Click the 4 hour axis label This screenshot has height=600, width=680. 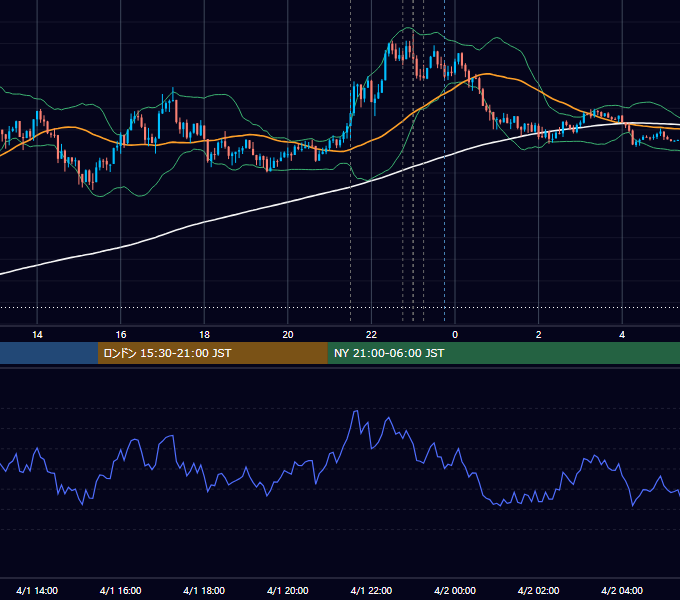click(622, 335)
